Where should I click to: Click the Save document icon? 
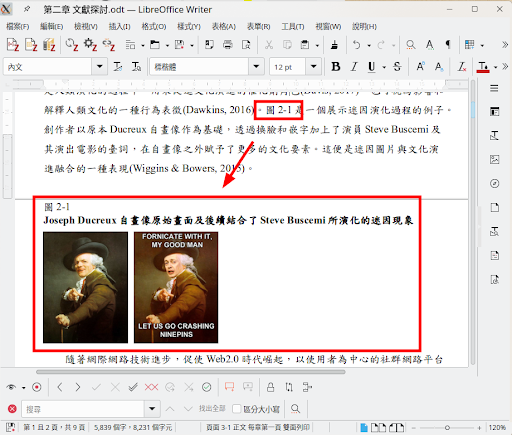[x=179, y=45]
